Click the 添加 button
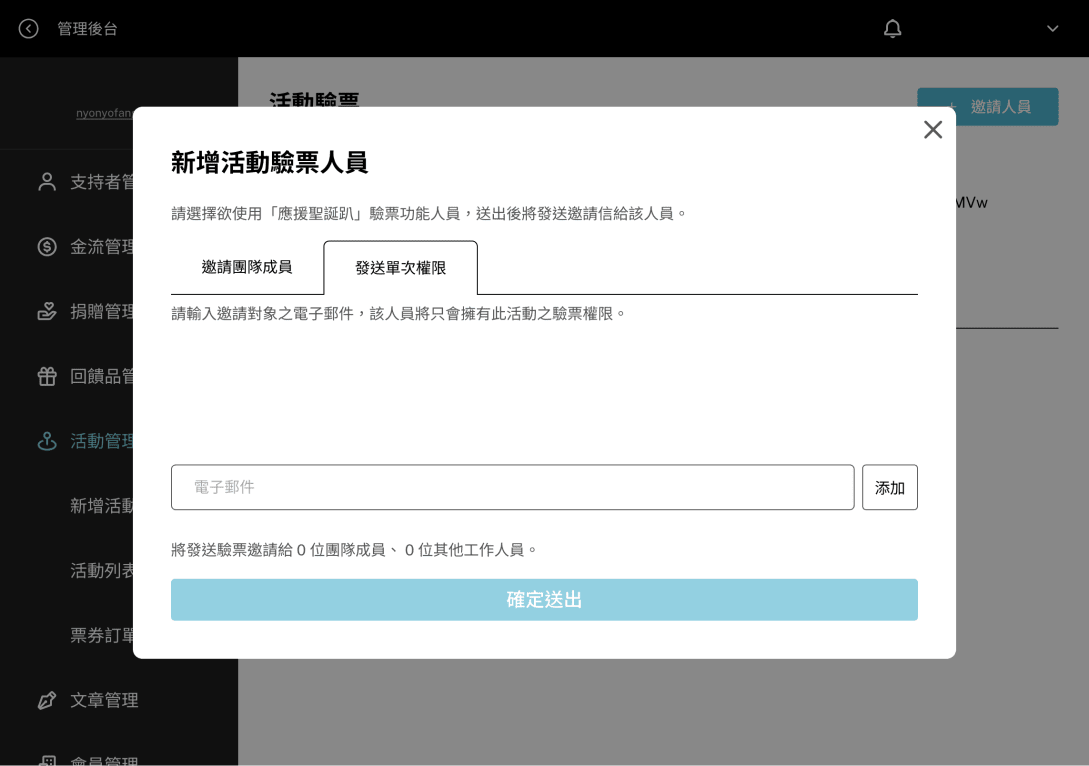 coord(890,487)
